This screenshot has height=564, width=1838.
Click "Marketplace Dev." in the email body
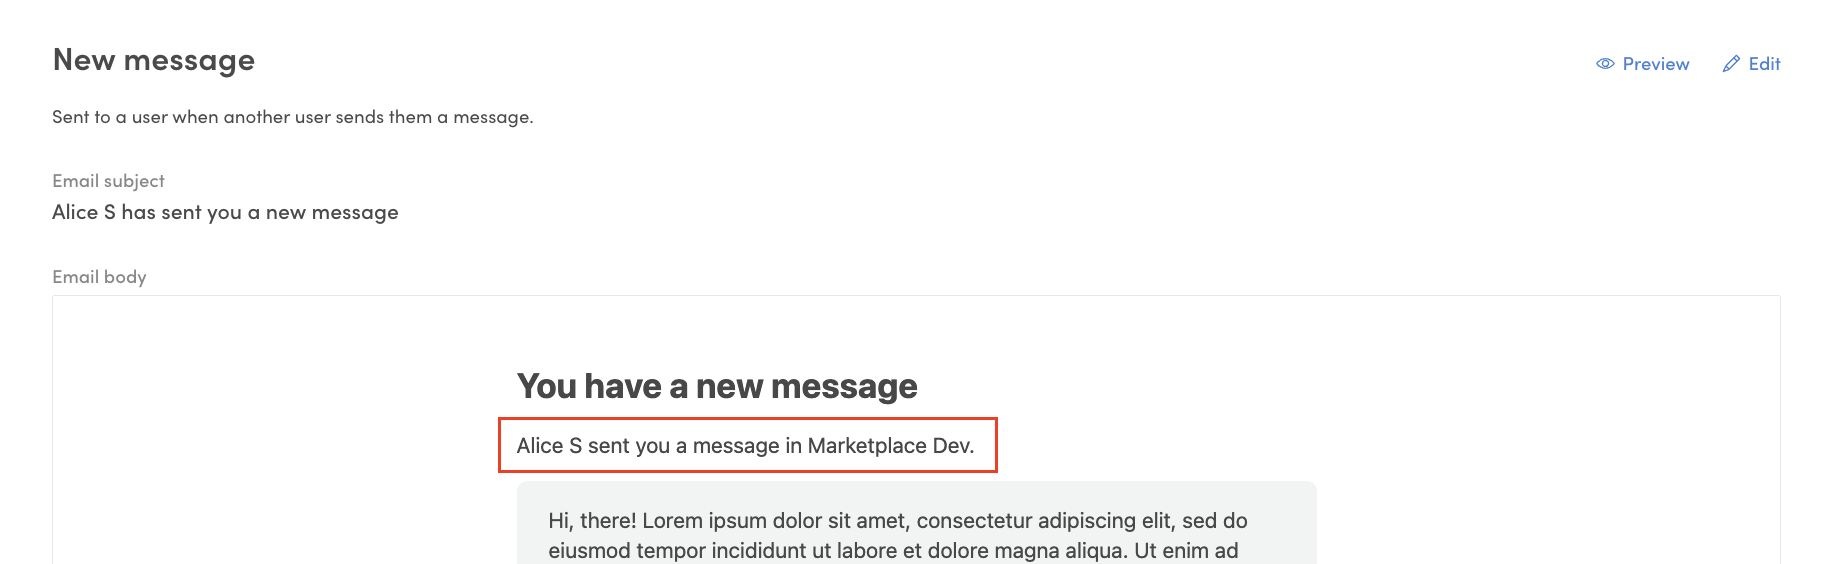pos(890,446)
